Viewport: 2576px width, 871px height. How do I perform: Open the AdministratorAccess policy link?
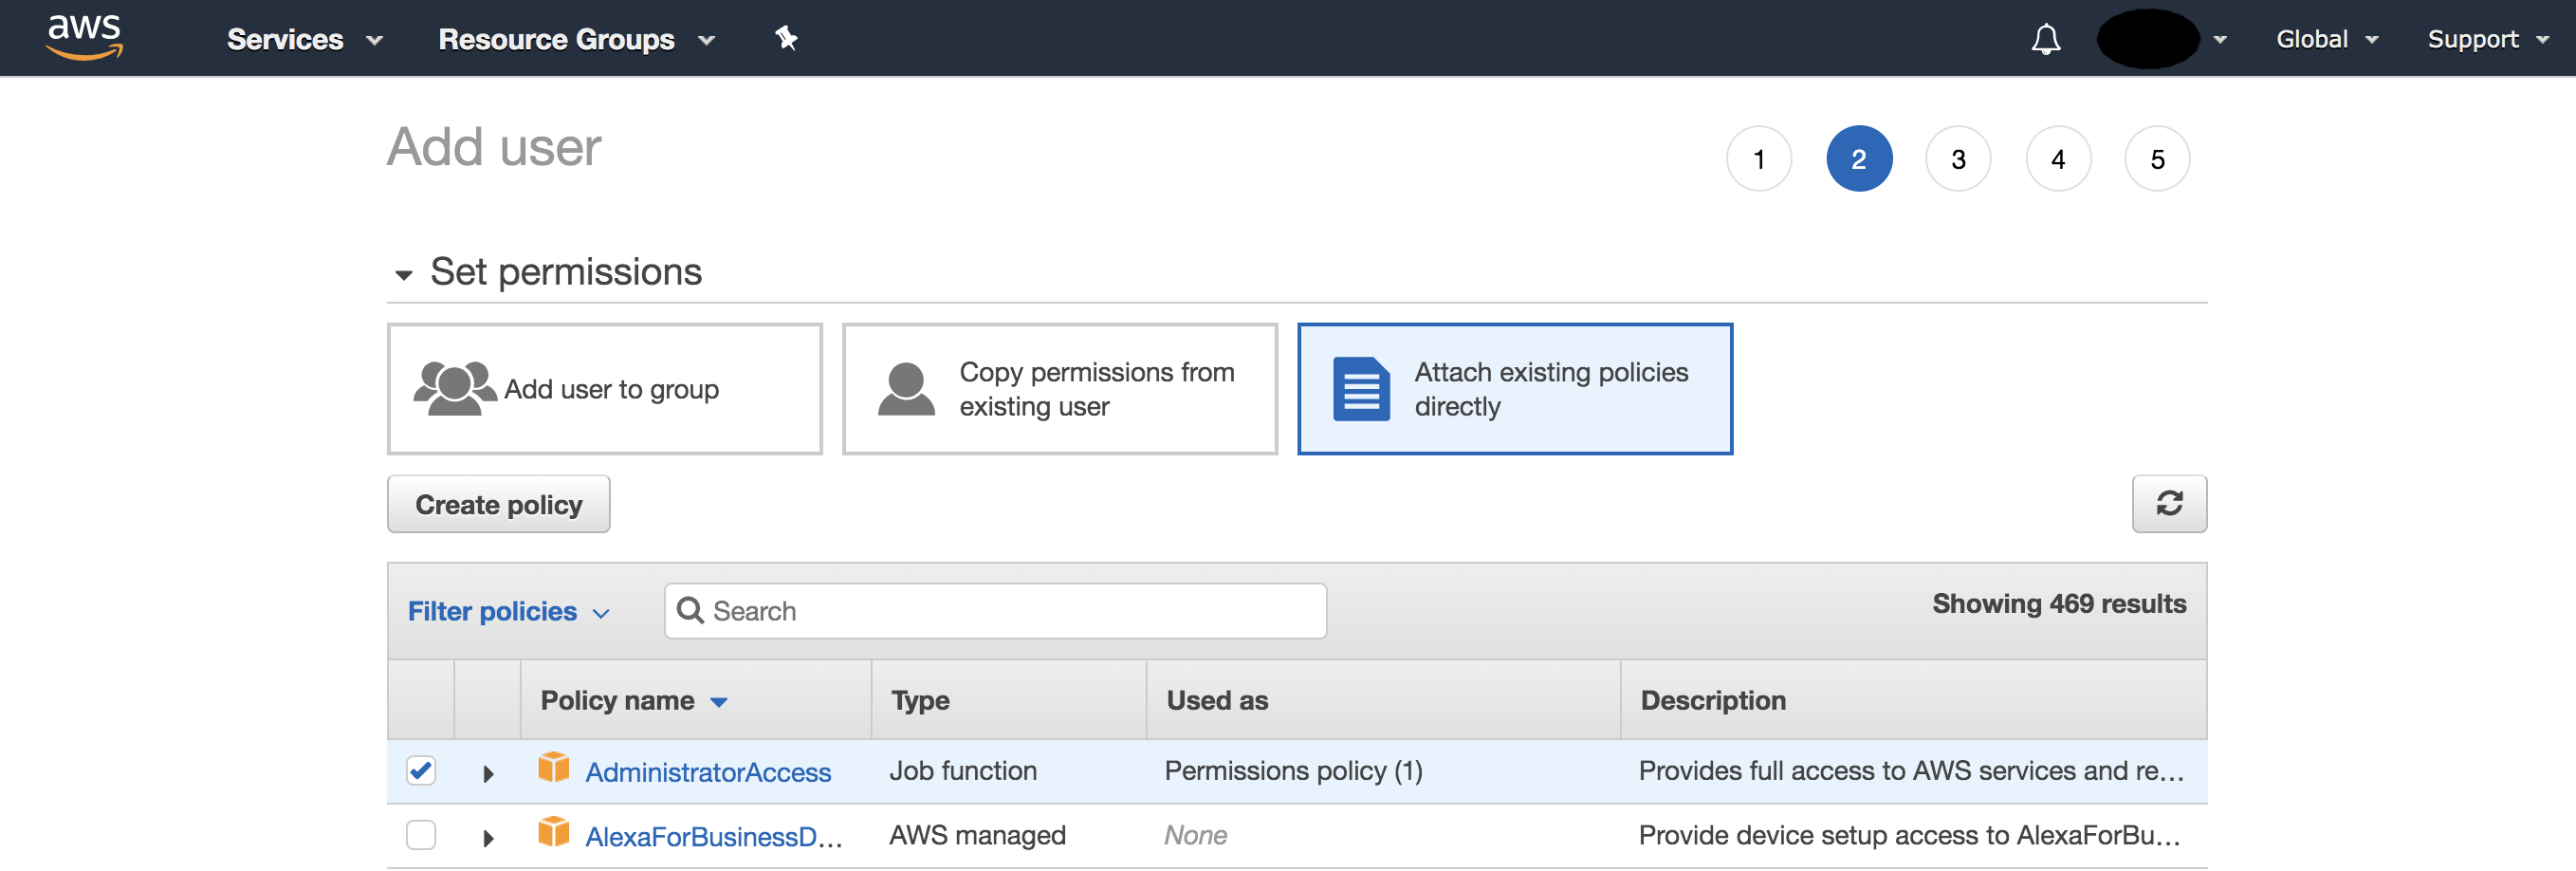click(707, 771)
